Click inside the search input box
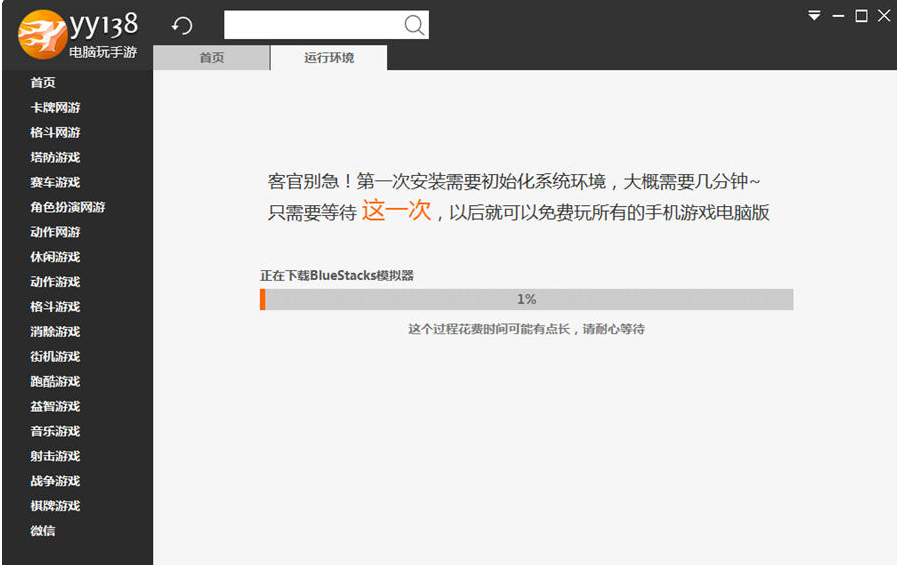Image resolution: width=897 pixels, height=565 pixels. (x=313, y=25)
